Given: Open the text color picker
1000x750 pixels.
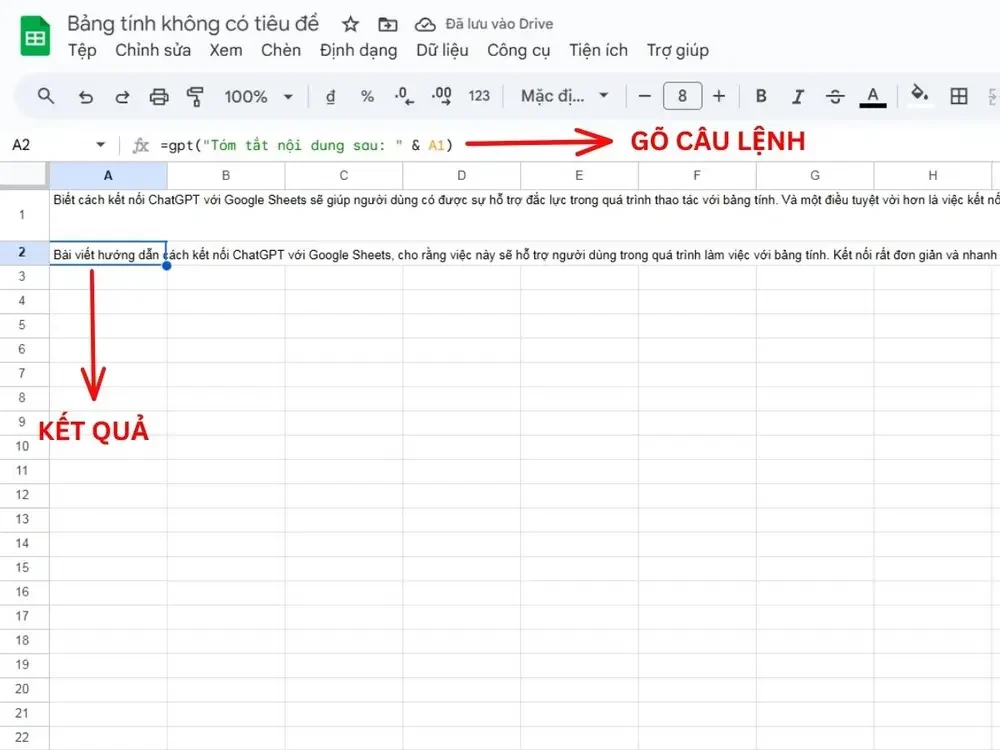Looking at the screenshot, I should pyautogui.click(x=872, y=97).
